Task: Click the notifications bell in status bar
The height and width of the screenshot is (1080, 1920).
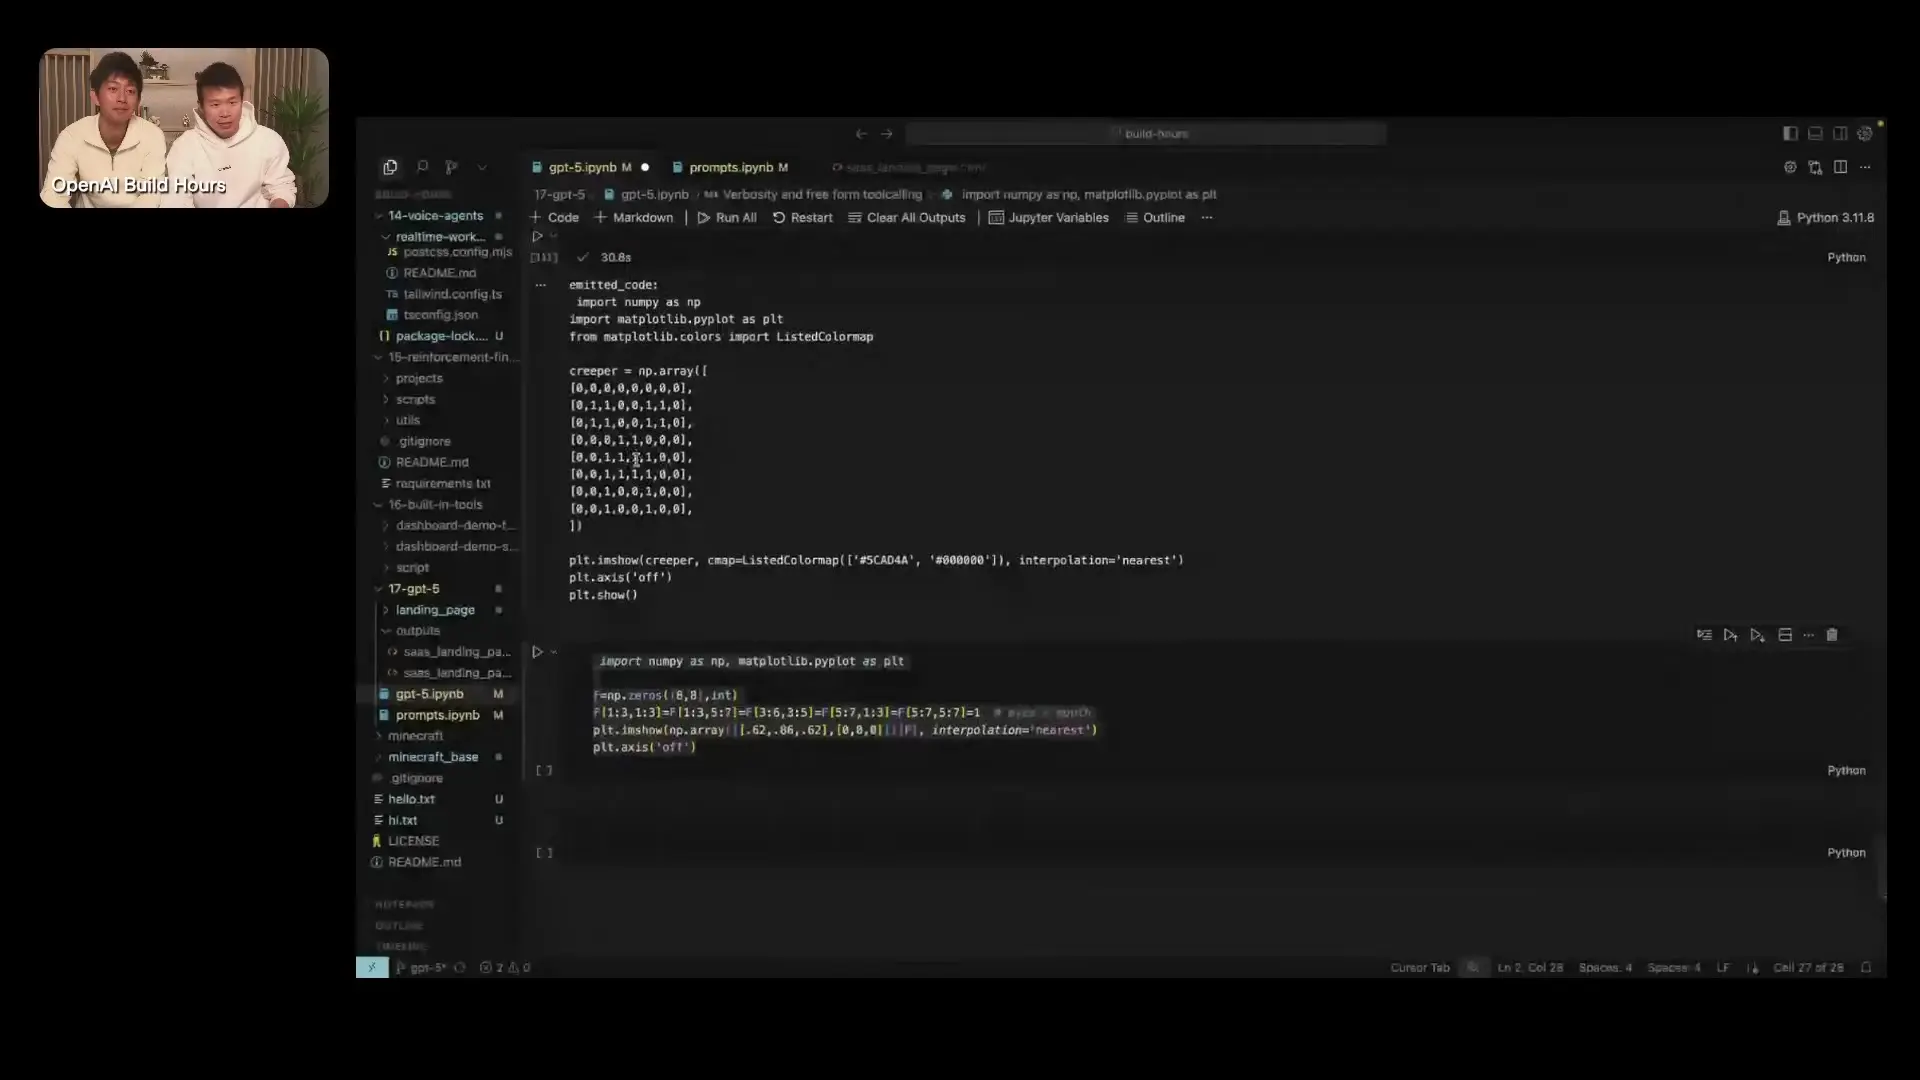Action: (1866, 967)
